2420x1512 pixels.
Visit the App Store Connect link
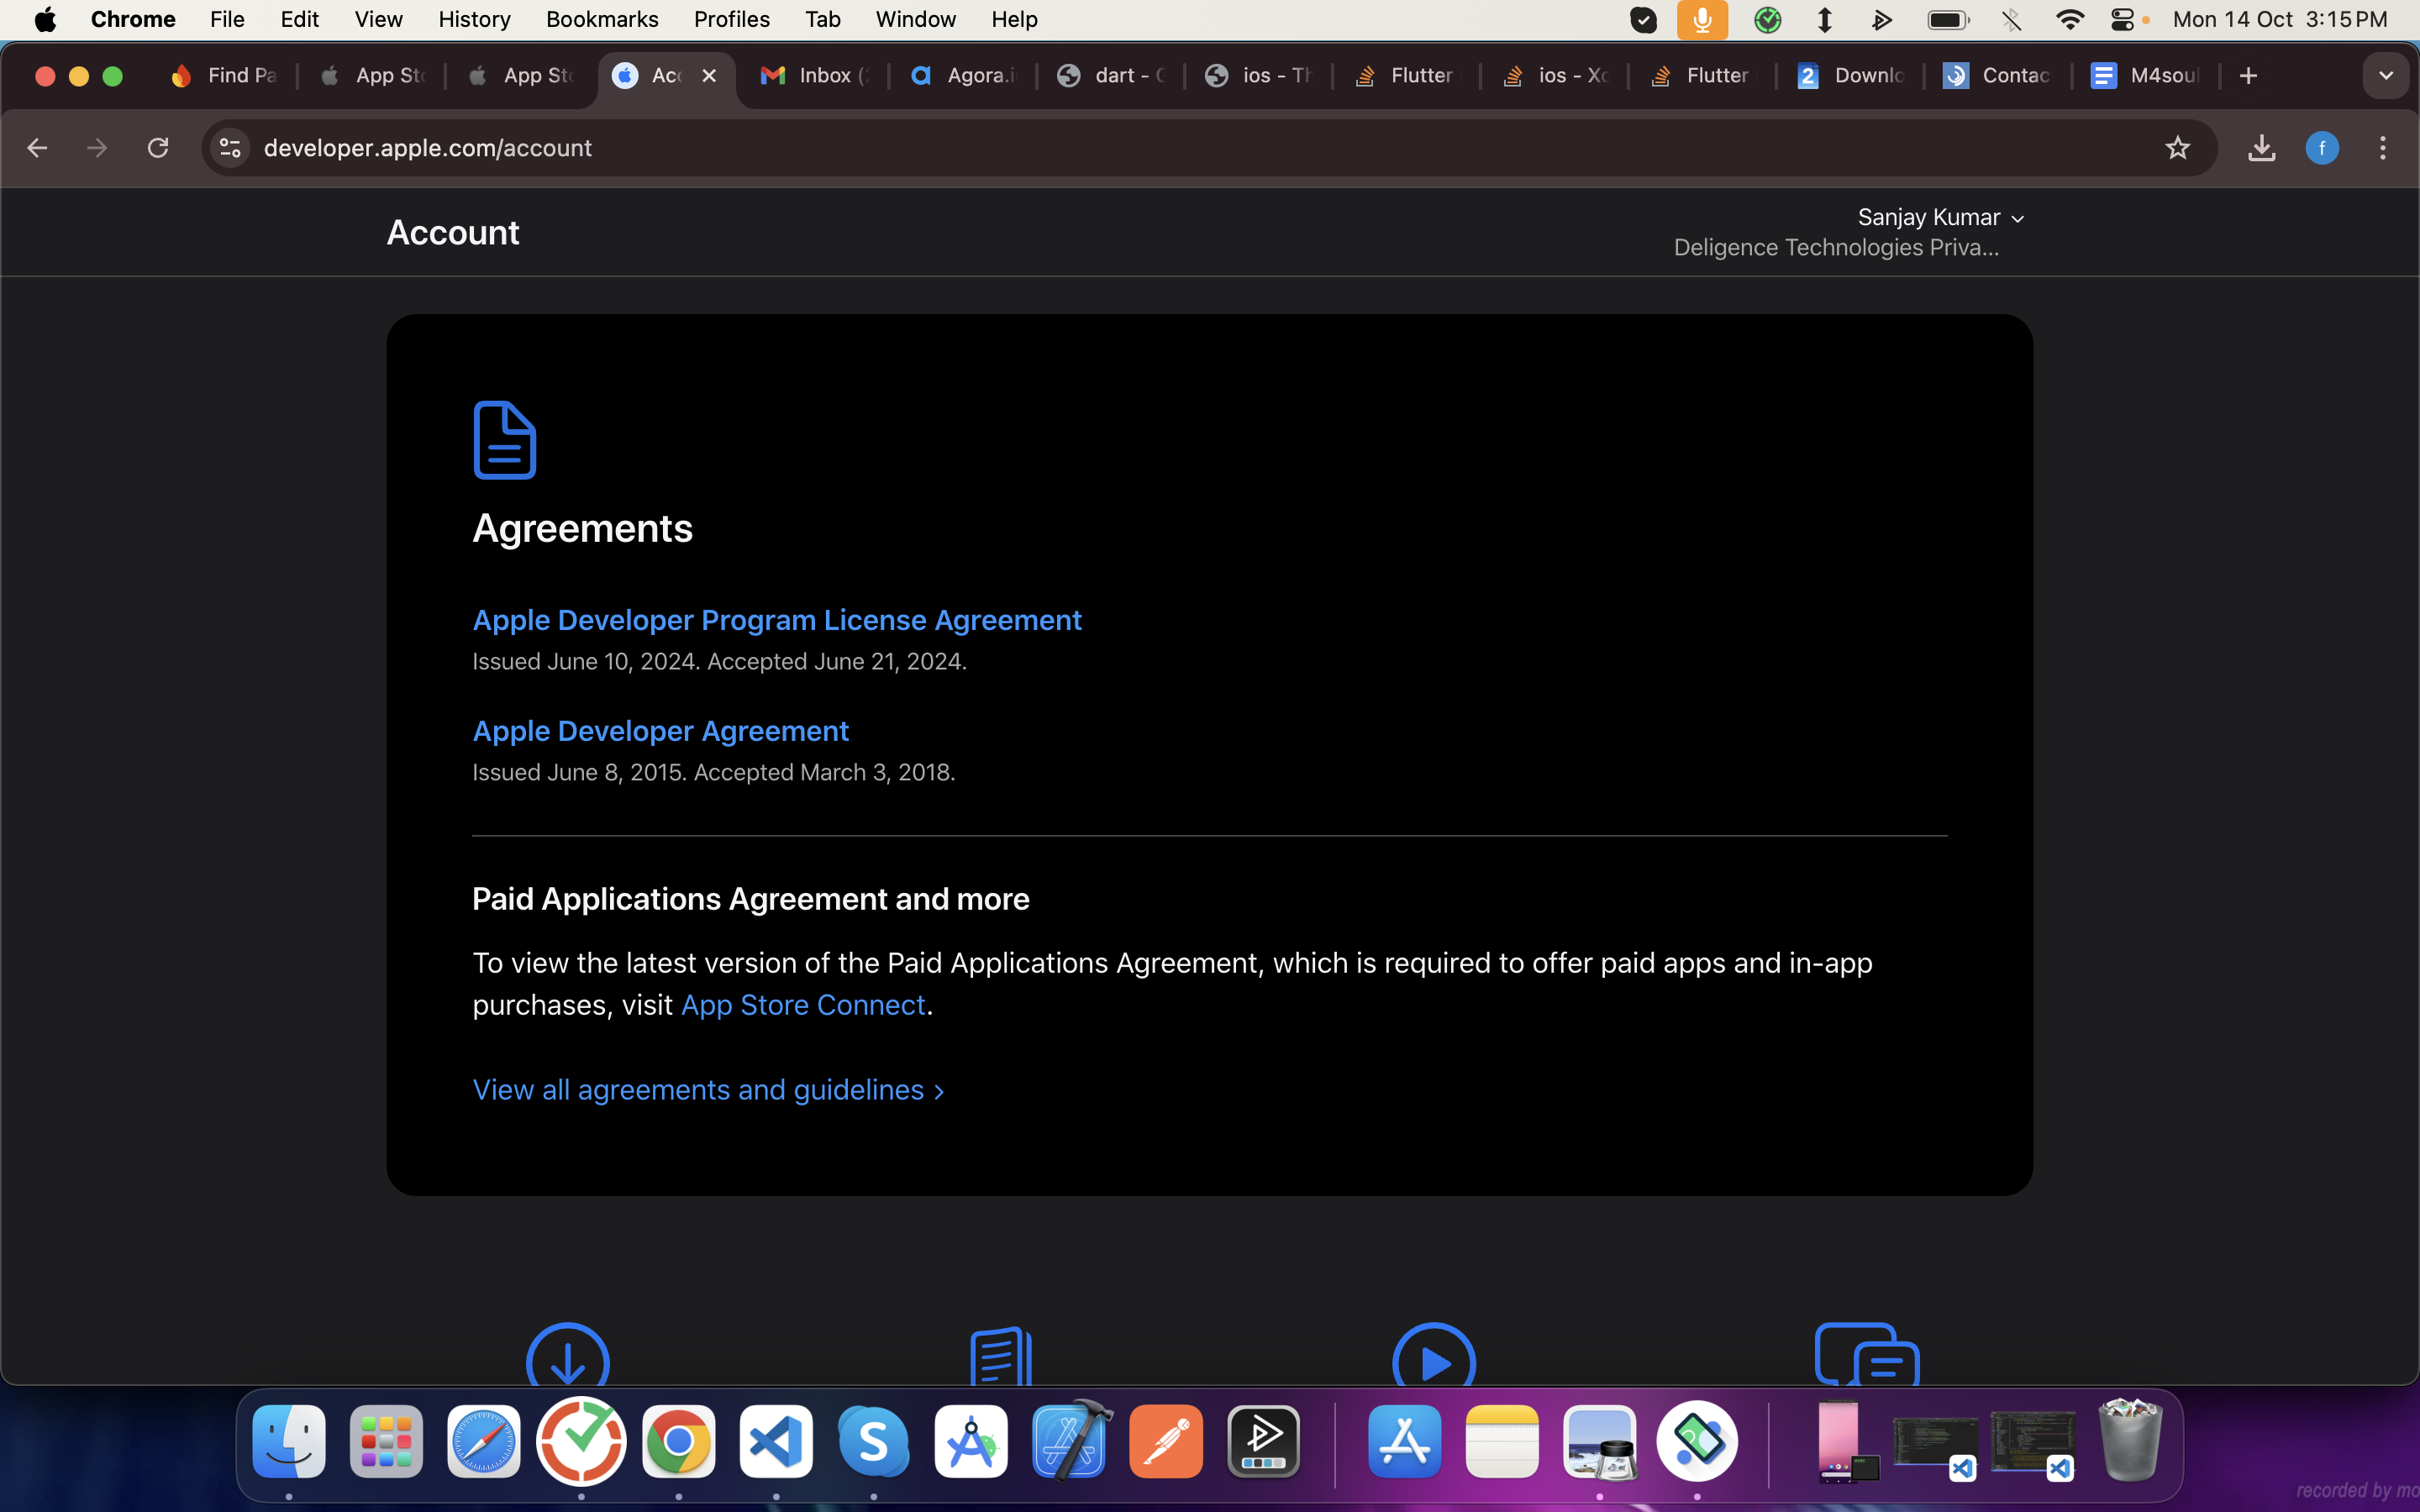(803, 1005)
